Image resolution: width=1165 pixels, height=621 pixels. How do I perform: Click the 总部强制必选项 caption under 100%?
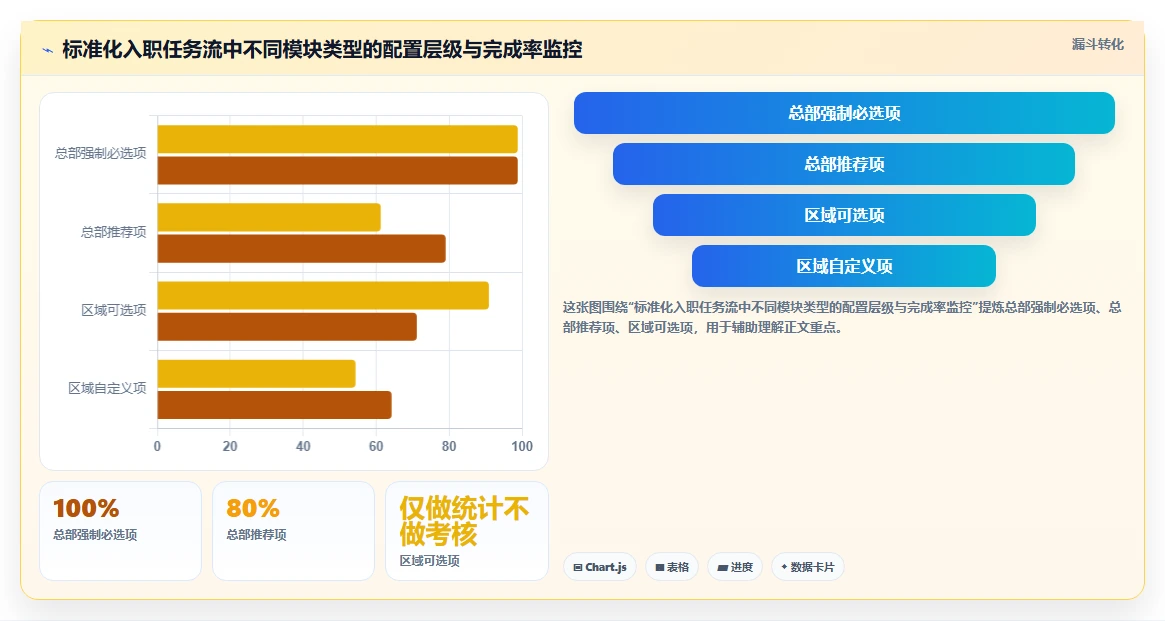pyautogui.click(x=95, y=535)
